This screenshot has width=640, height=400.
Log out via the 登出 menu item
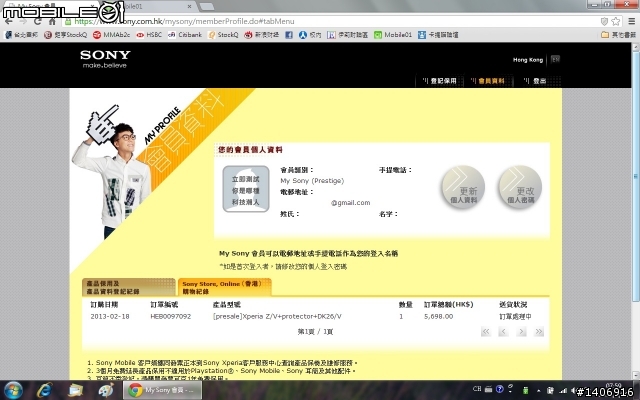(535, 81)
